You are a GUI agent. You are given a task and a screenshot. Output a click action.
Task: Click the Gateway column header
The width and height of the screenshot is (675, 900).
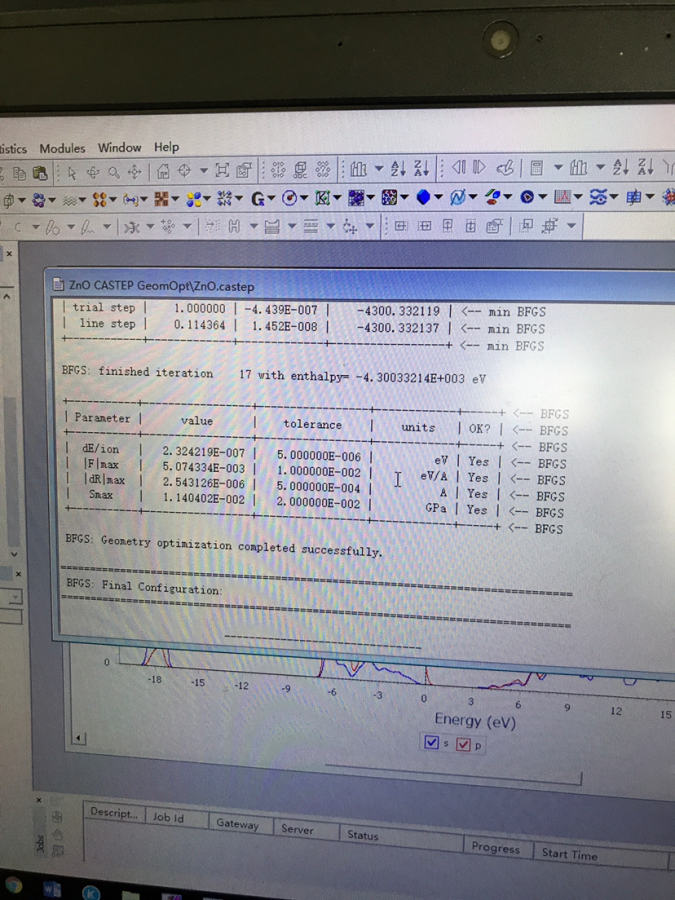(240, 824)
